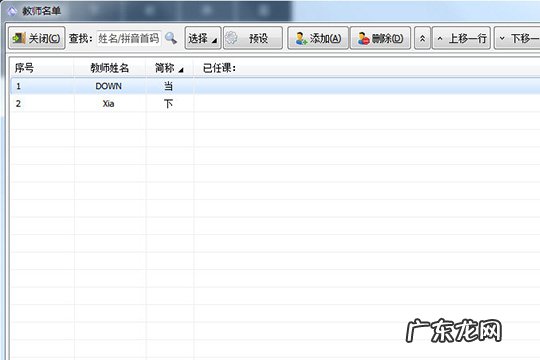Open the 选择 dropdown button
Image resolution: width=540 pixels, height=360 pixels.
click(203, 38)
